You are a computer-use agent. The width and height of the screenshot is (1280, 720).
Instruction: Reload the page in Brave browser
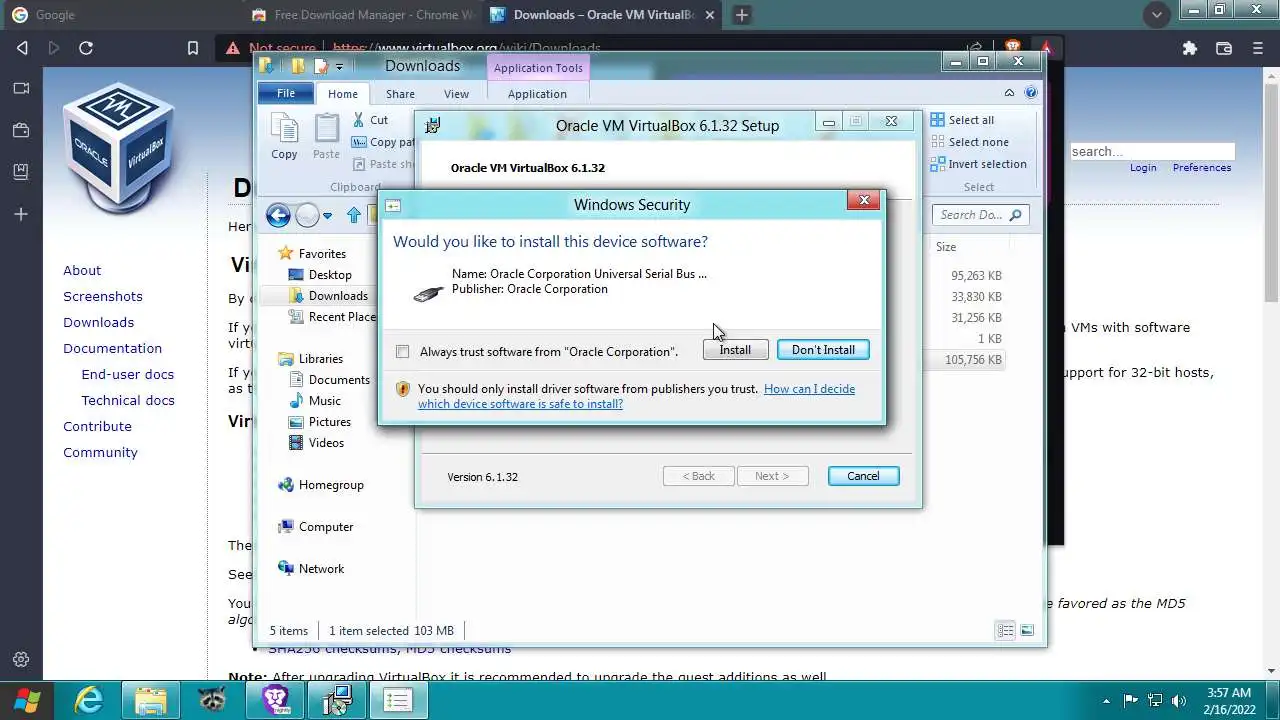tap(86, 48)
